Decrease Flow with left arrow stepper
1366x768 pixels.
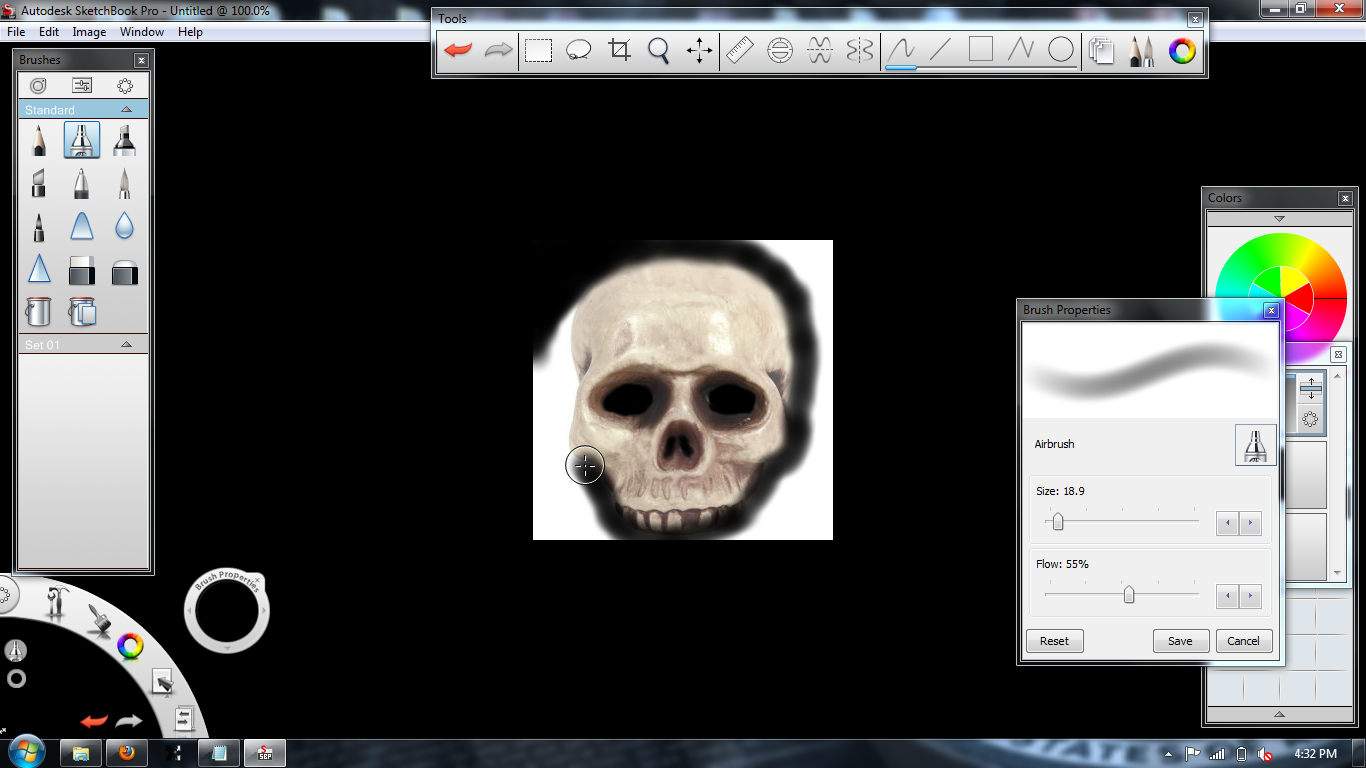click(1228, 597)
